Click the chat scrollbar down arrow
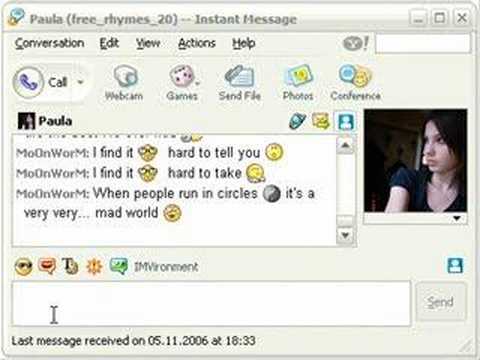This screenshot has width=480, height=360. coord(345,235)
